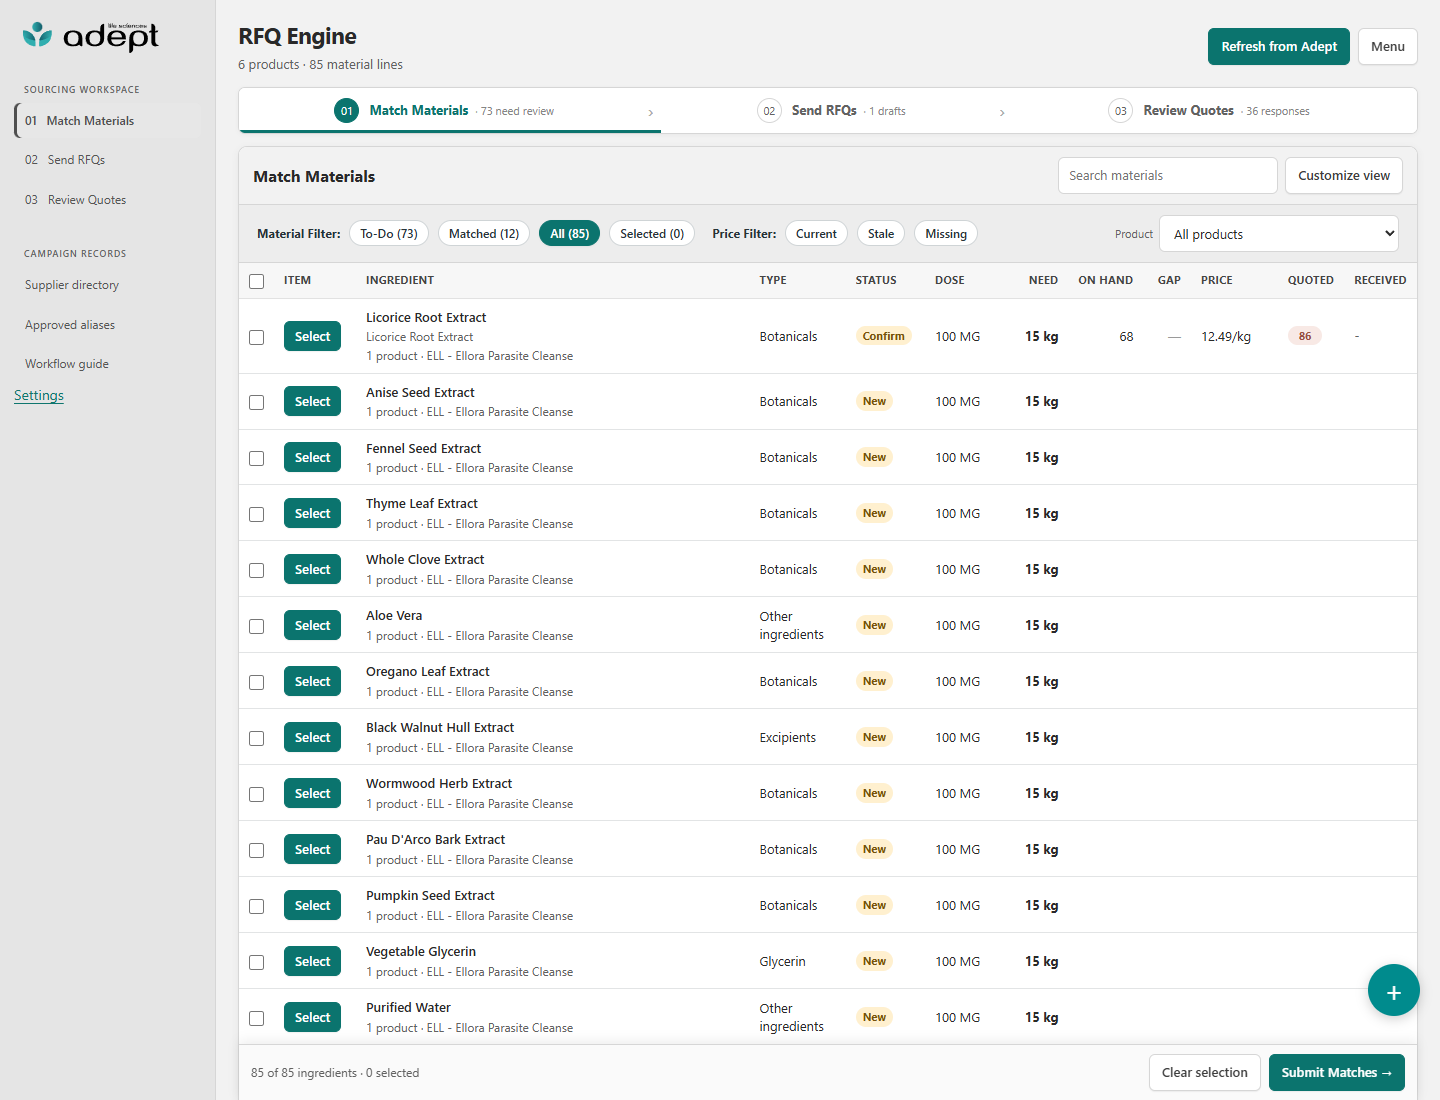Click step 01 circle badge
The image size is (1440, 1100).
[347, 111]
